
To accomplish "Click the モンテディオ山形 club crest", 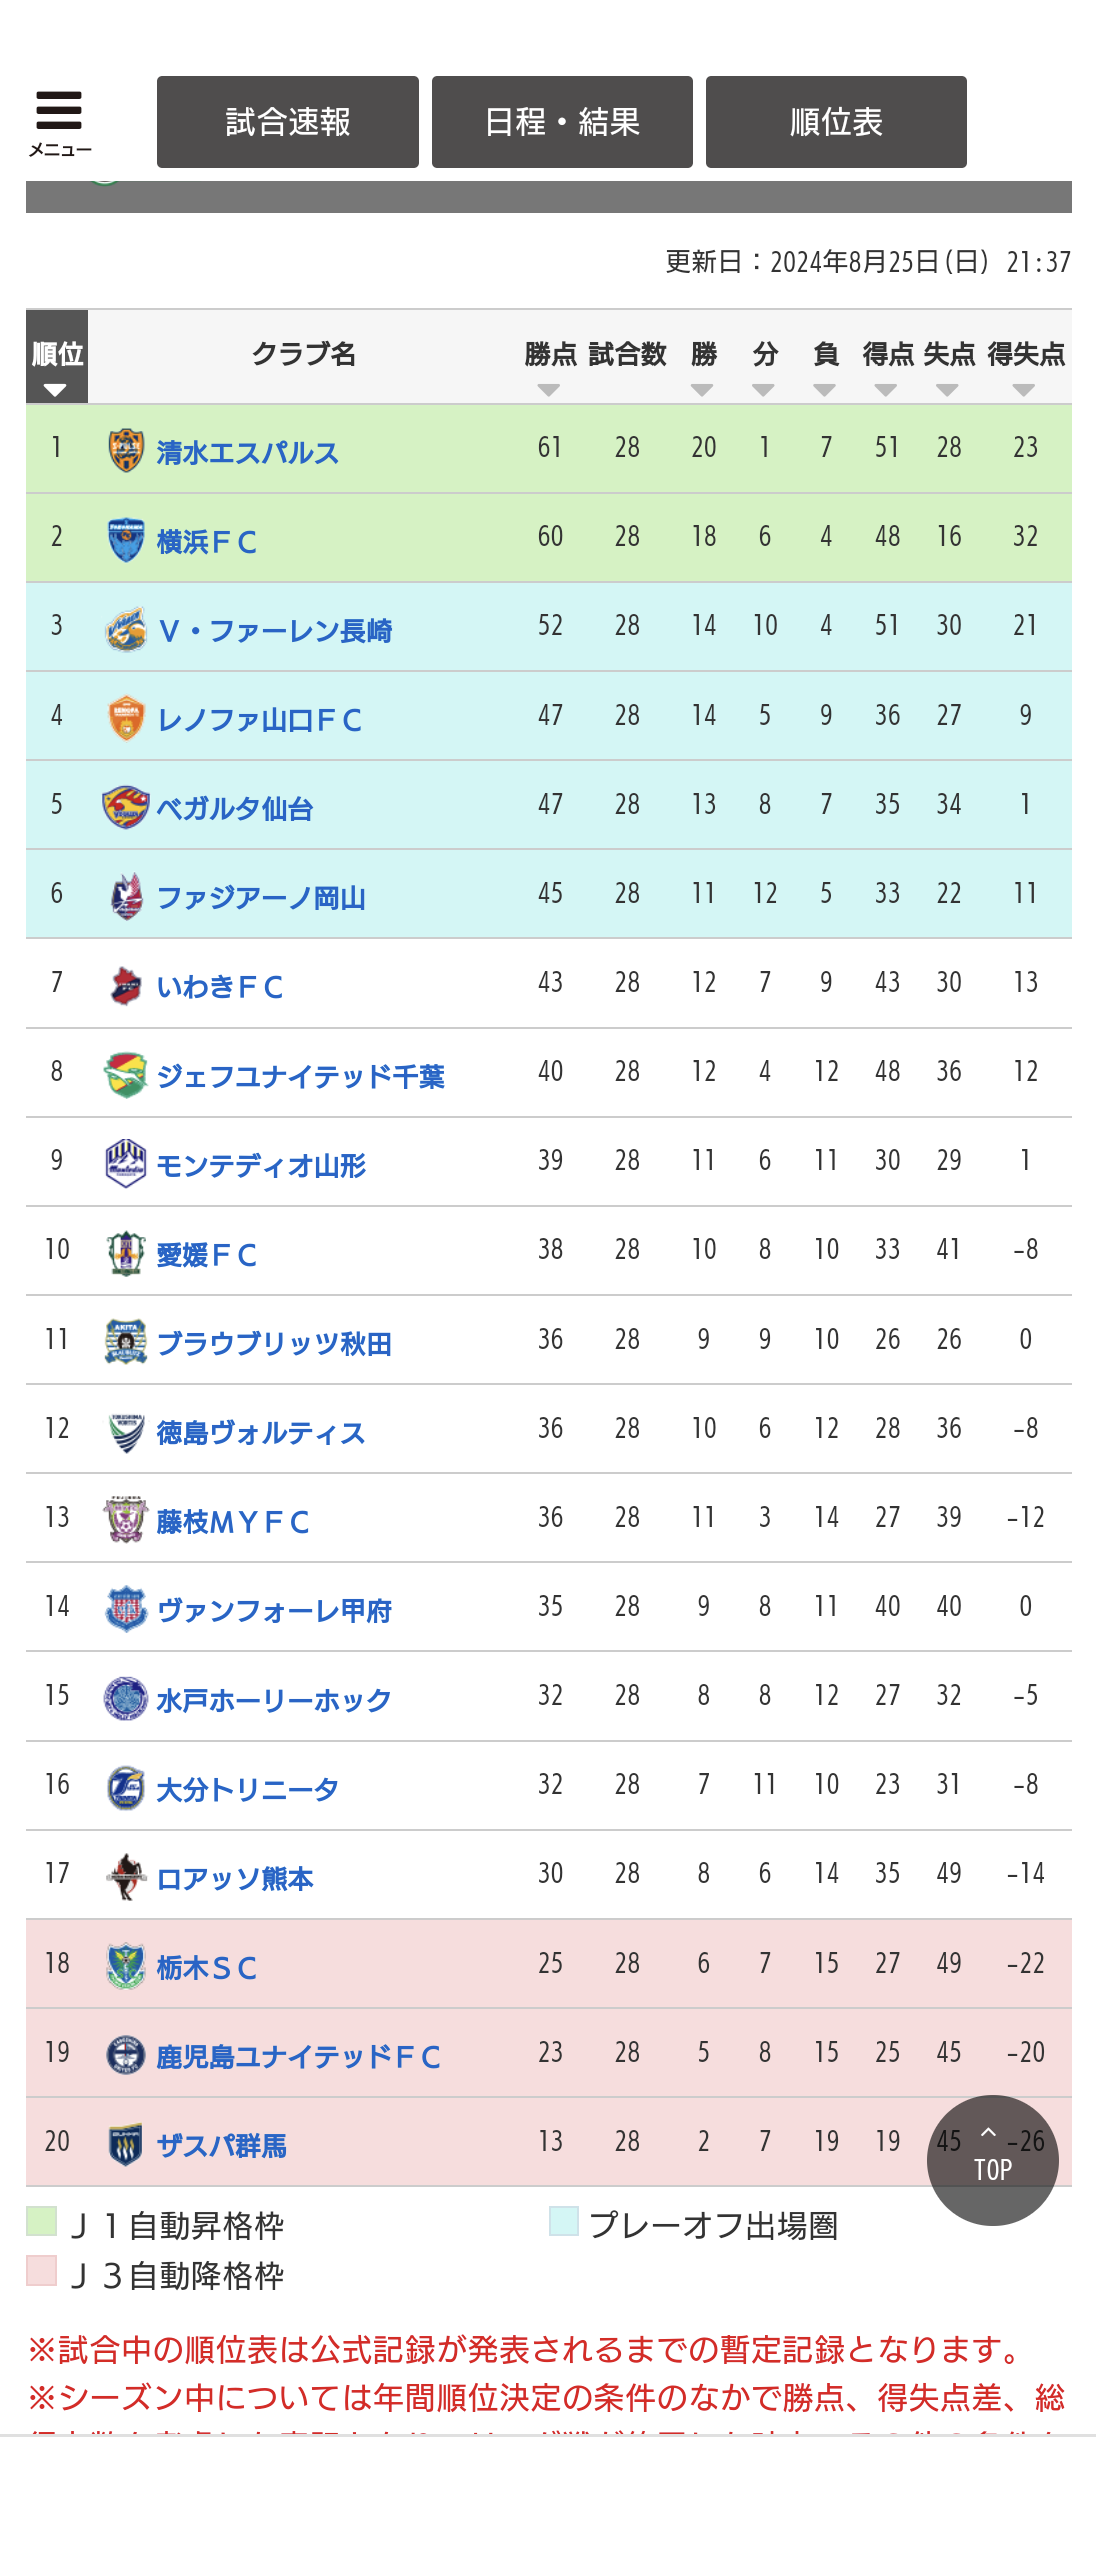I will click(x=126, y=1163).
